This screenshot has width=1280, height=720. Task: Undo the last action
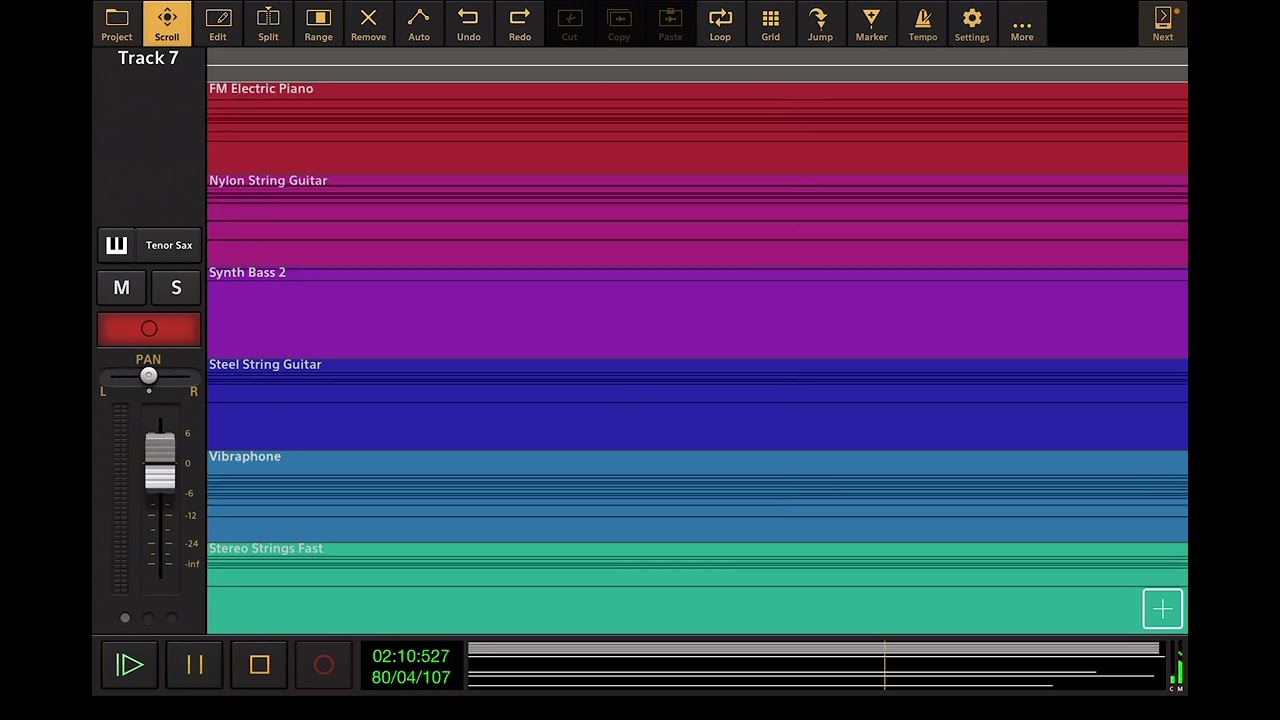coord(469,24)
